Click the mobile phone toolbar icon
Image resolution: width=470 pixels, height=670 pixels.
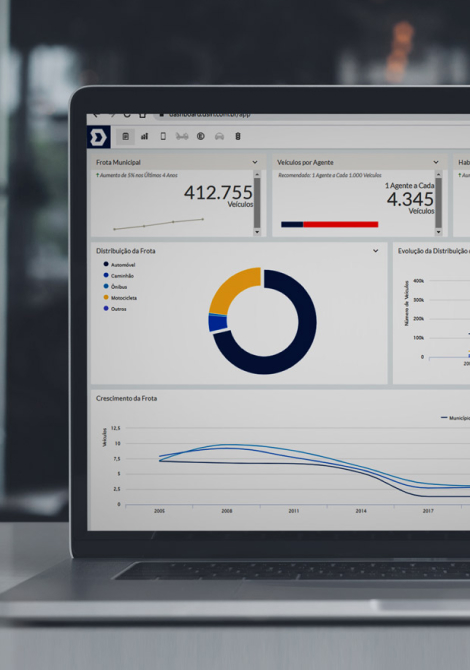163,136
